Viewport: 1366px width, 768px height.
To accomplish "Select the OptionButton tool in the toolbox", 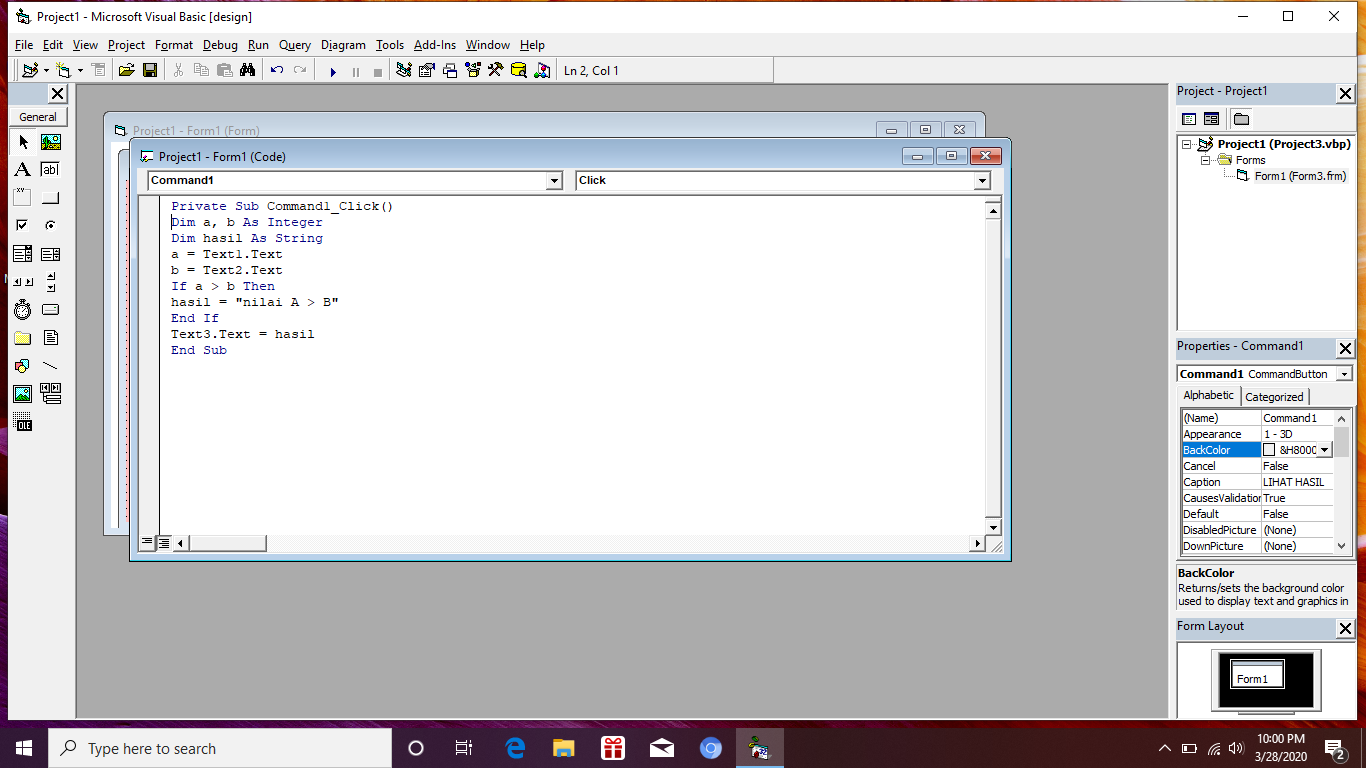I will click(x=51, y=226).
